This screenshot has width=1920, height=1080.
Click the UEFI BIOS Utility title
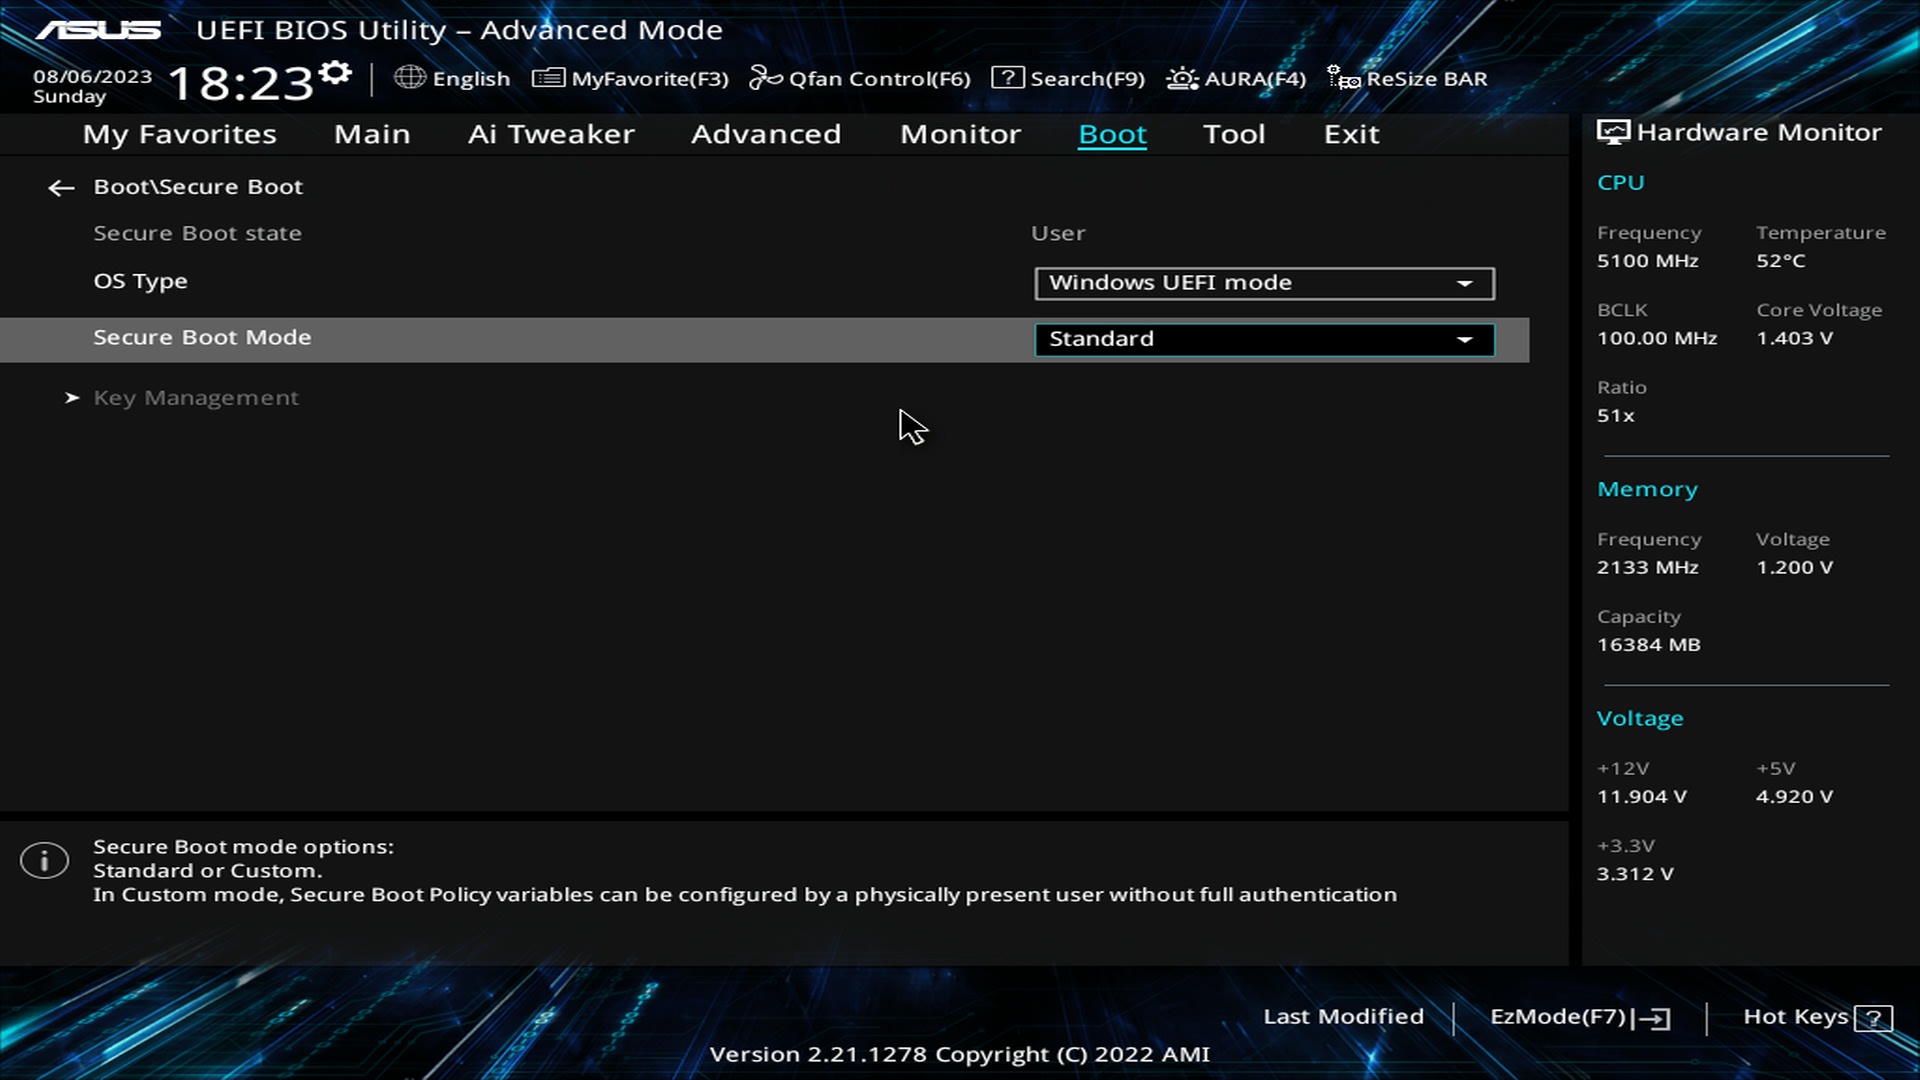459,30
